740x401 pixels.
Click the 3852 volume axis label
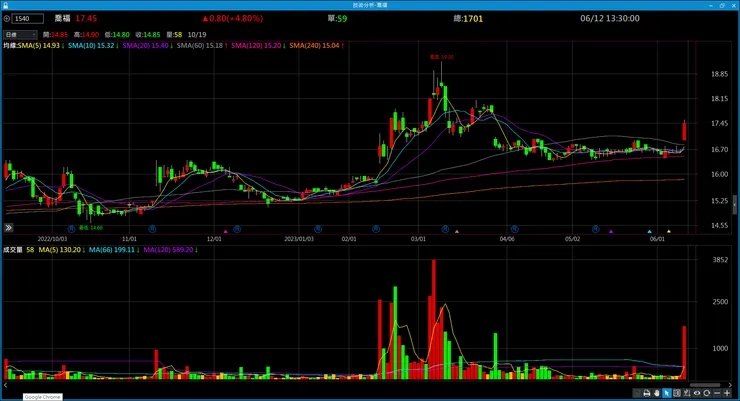tap(720, 259)
